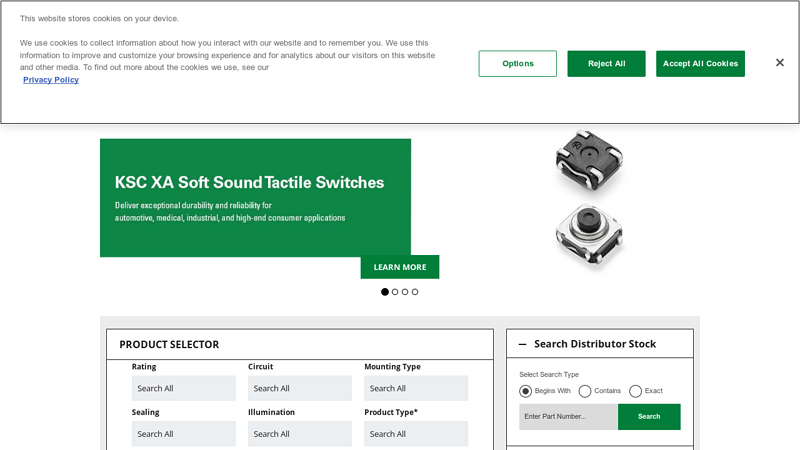Open the Mounting Type dropdown
Image resolution: width=800 pixels, height=450 pixels.
point(416,388)
